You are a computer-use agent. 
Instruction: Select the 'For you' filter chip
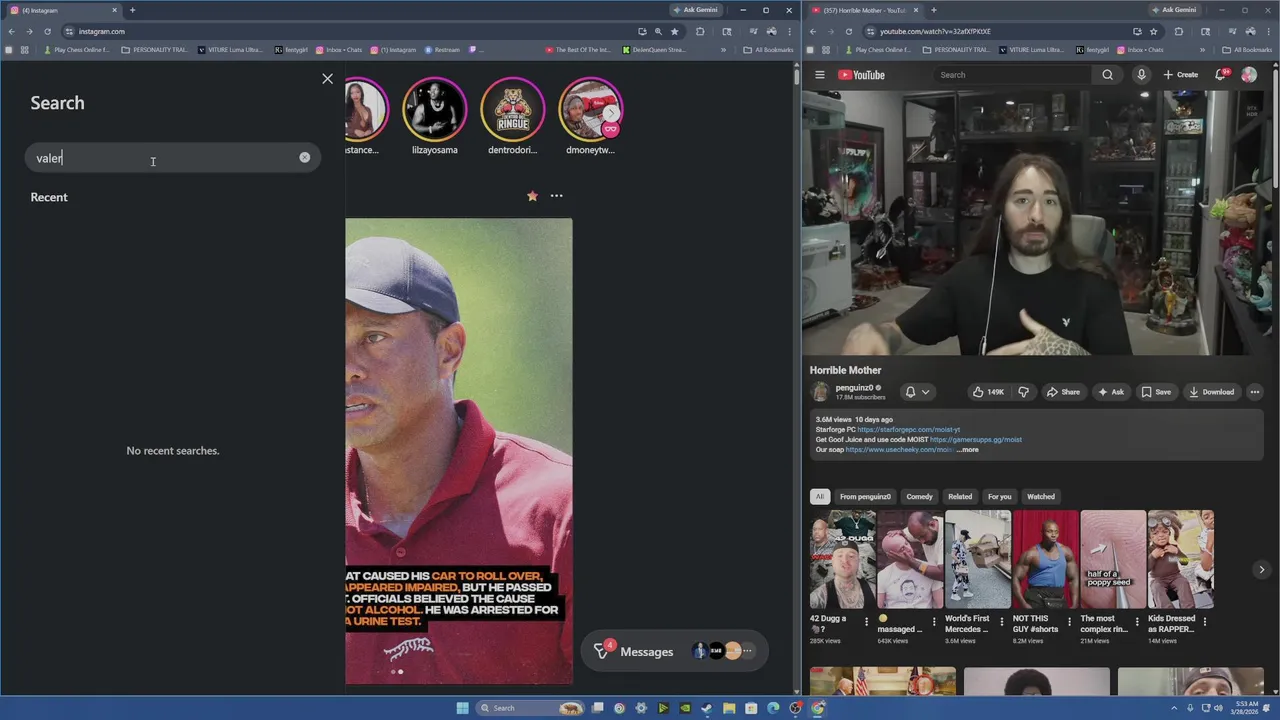coord(999,496)
